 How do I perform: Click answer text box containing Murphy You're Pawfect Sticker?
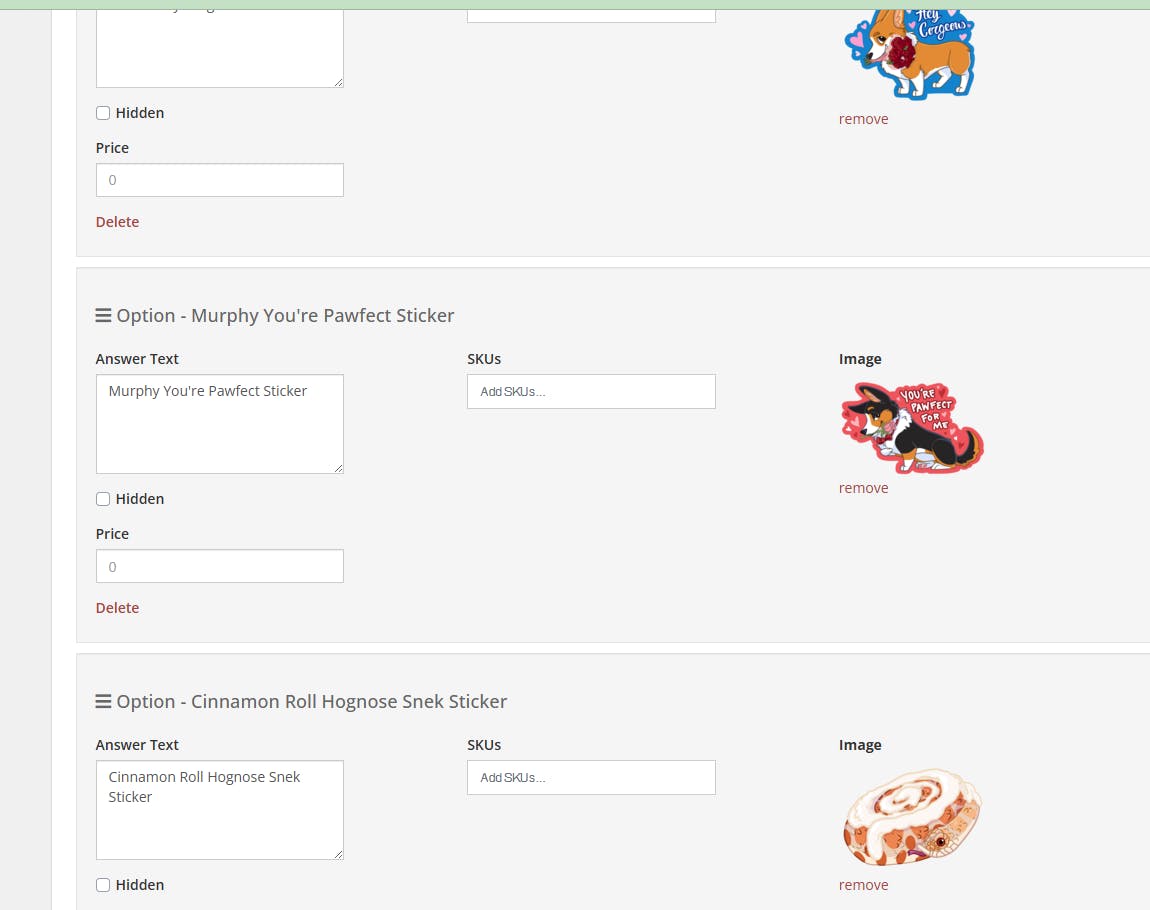coord(220,424)
